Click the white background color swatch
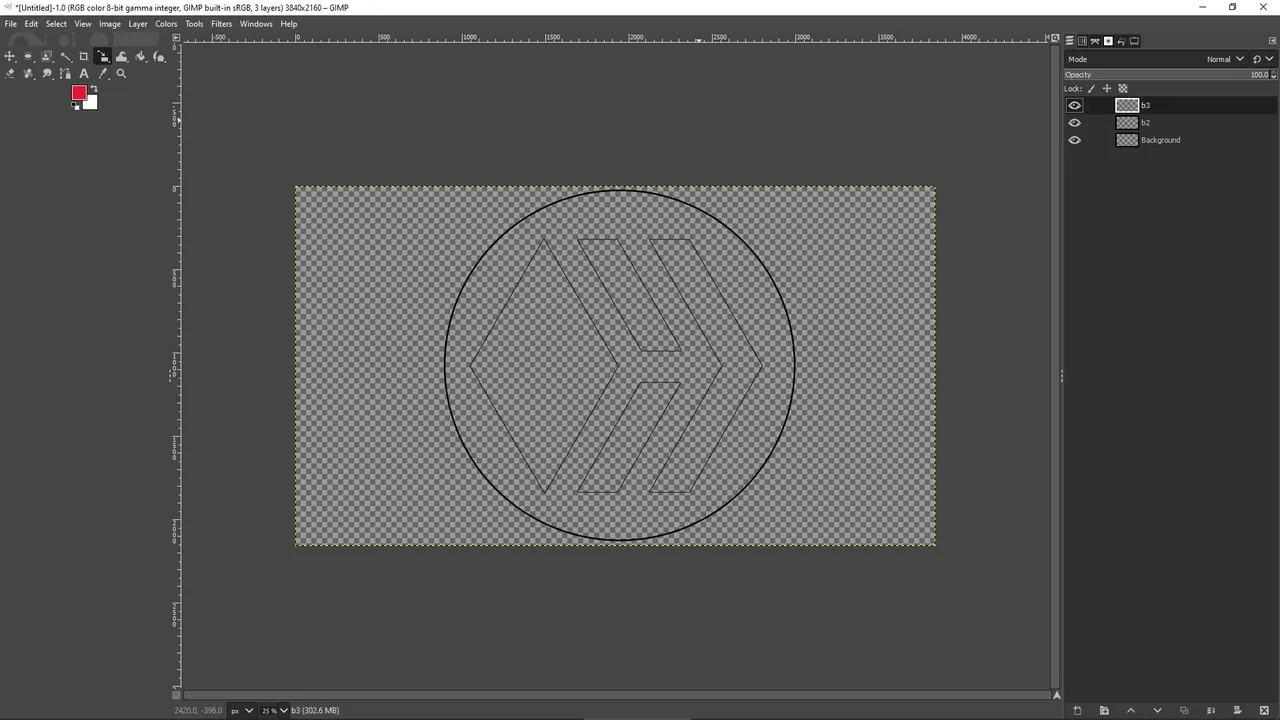 [91, 102]
